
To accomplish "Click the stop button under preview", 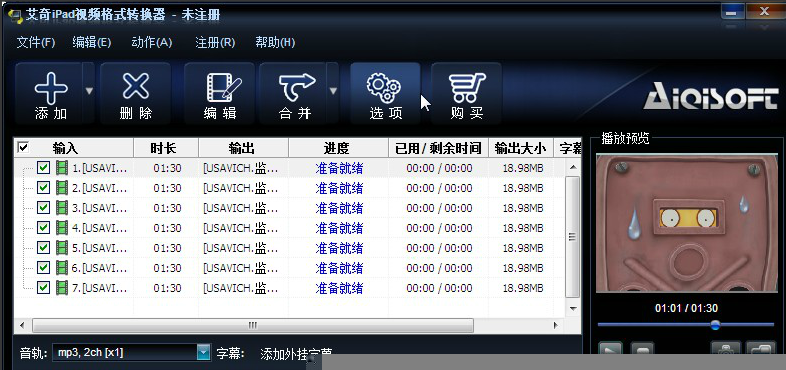I will [x=642, y=349].
